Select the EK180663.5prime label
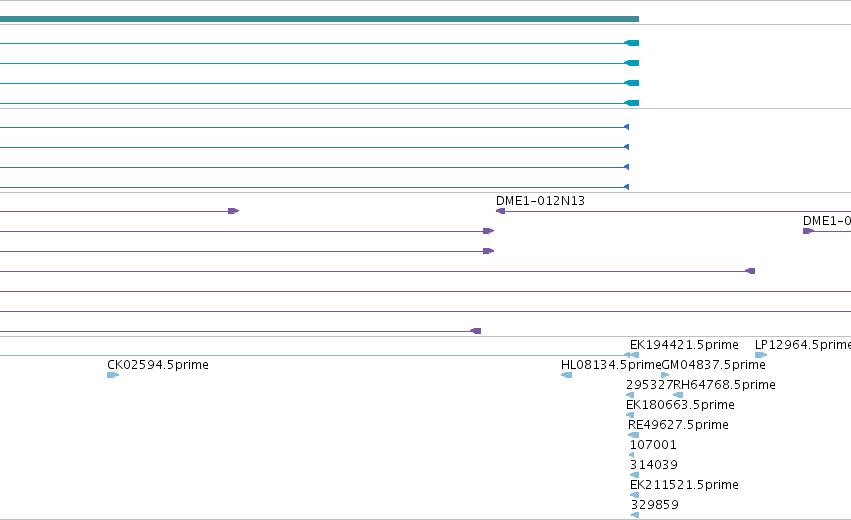The width and height of the screenshot is (851, 520). (680, 405)
